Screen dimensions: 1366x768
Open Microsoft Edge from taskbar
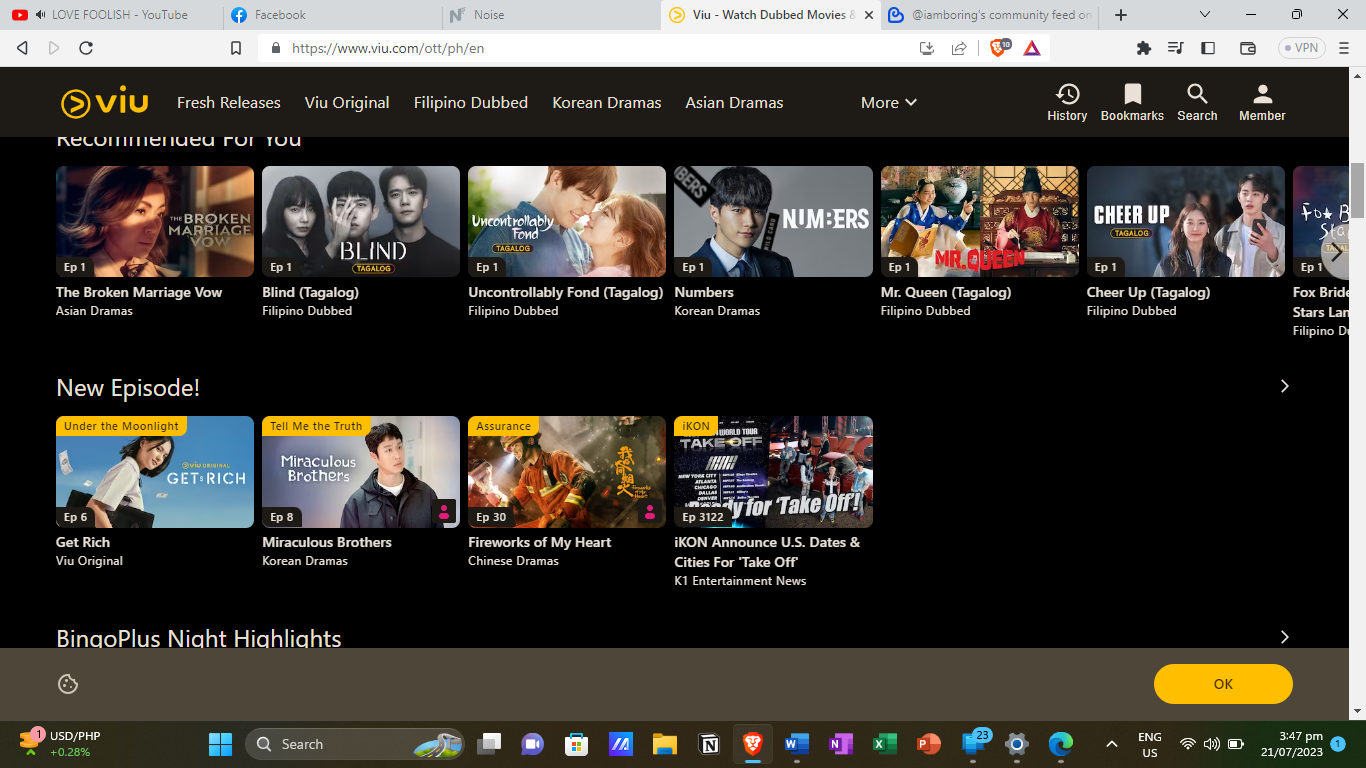(x=1061, y=744)
